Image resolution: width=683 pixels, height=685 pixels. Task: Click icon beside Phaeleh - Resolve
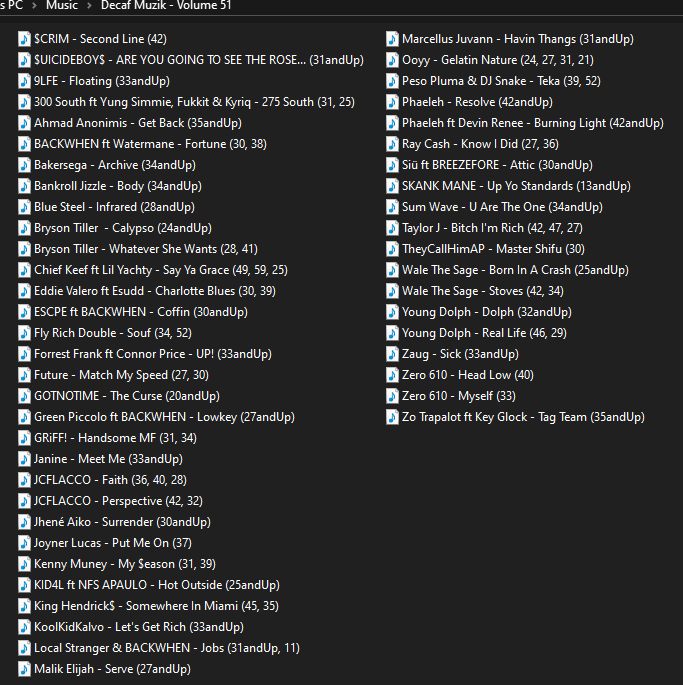click(392, 102)
